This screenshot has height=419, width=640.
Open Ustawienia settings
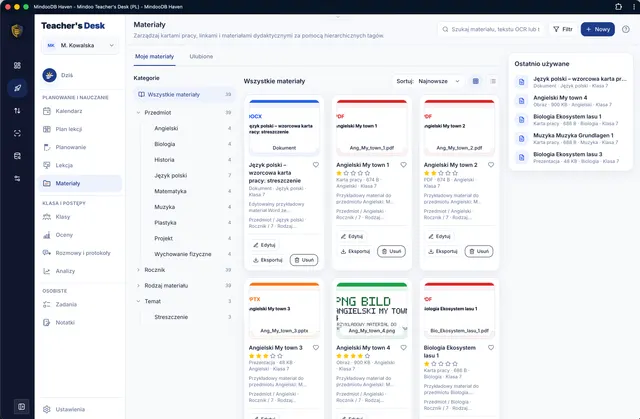point(80,409)
